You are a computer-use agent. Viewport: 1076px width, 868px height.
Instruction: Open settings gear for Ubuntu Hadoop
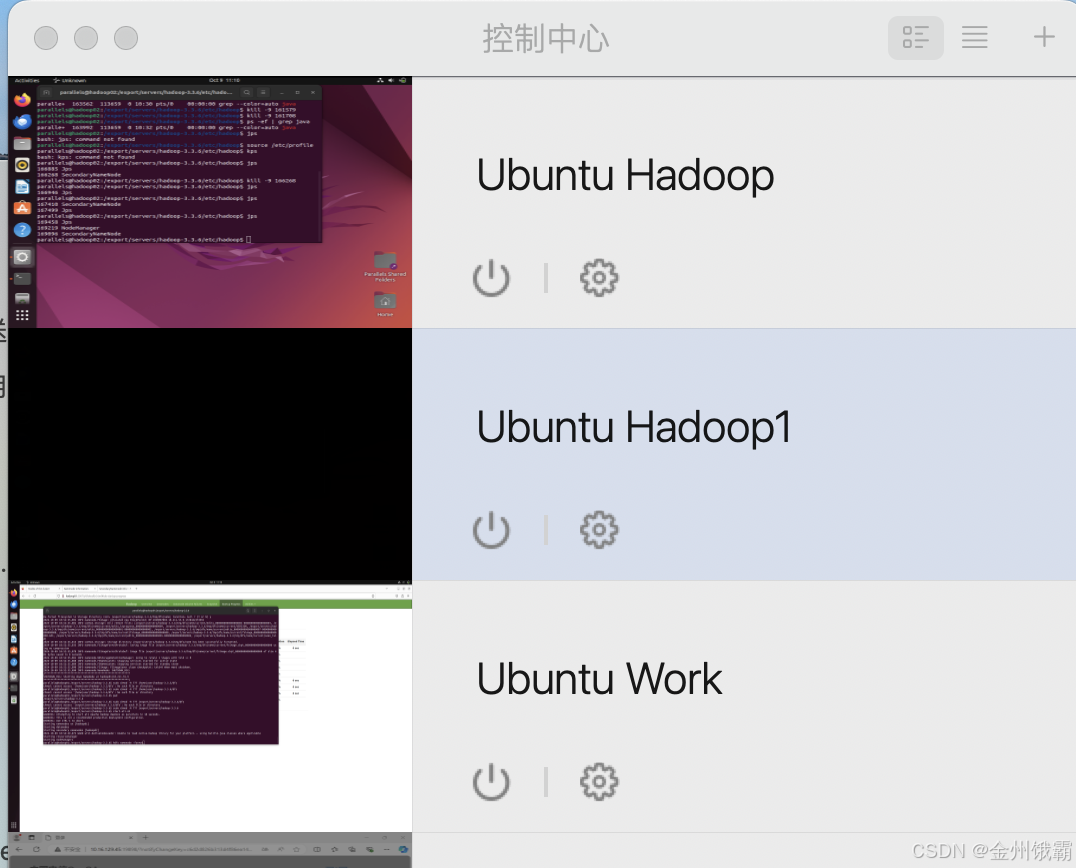[x=599, y=278]
